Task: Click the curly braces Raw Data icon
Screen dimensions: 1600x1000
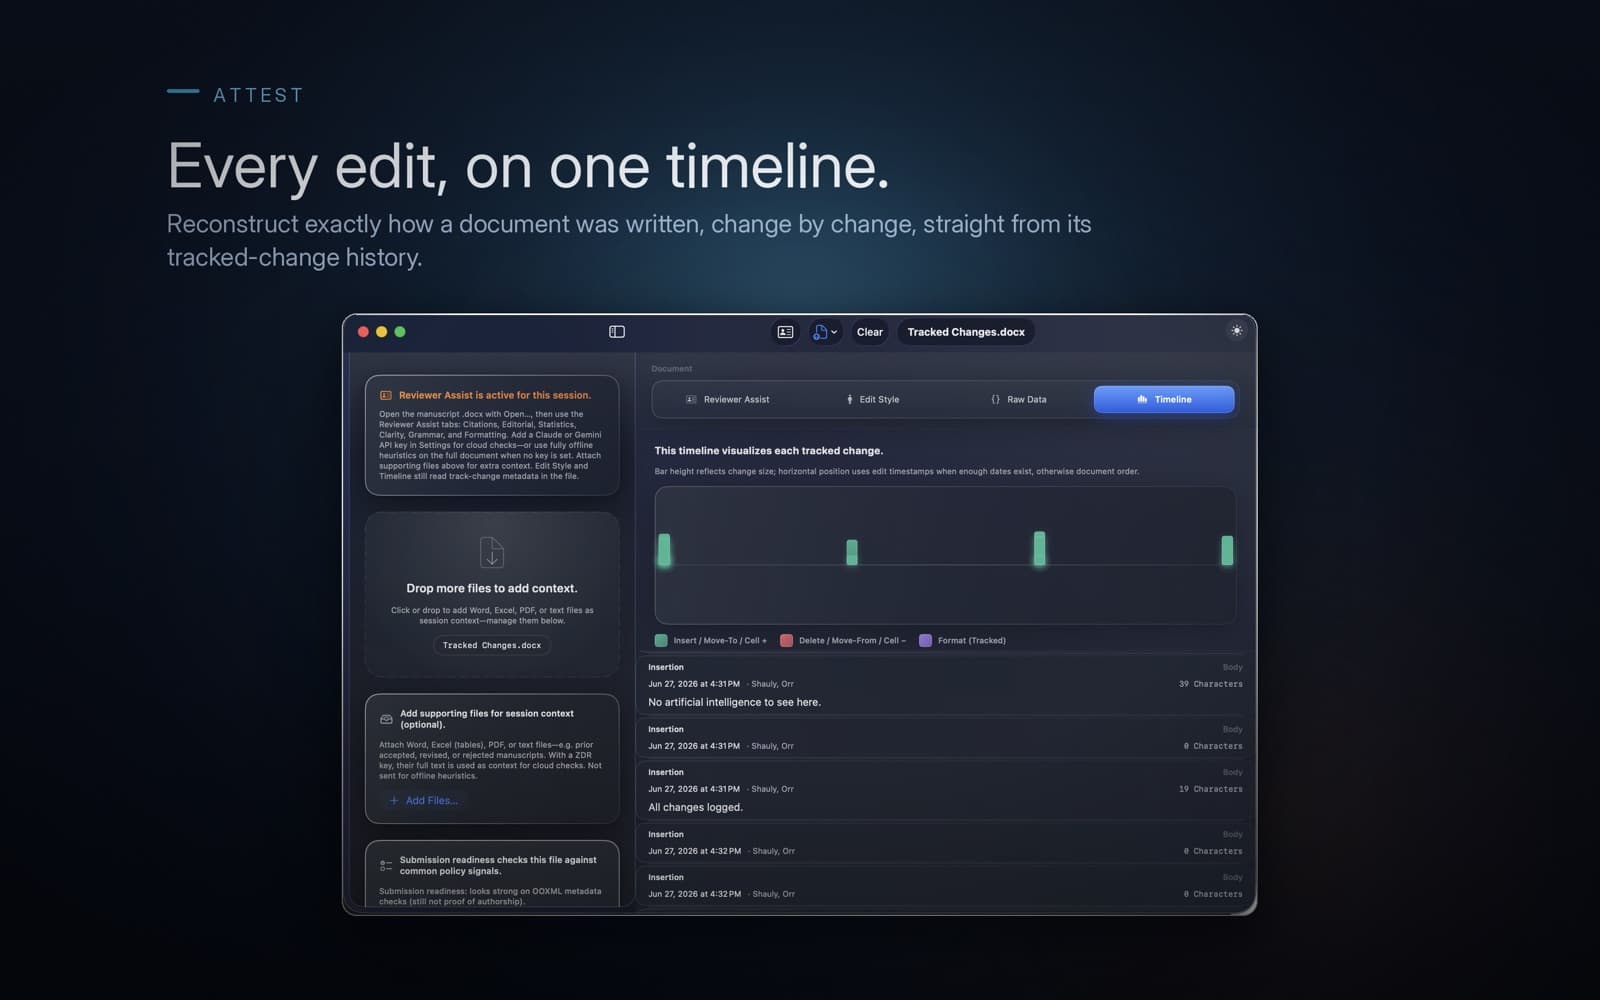Action: pos(995,399)
